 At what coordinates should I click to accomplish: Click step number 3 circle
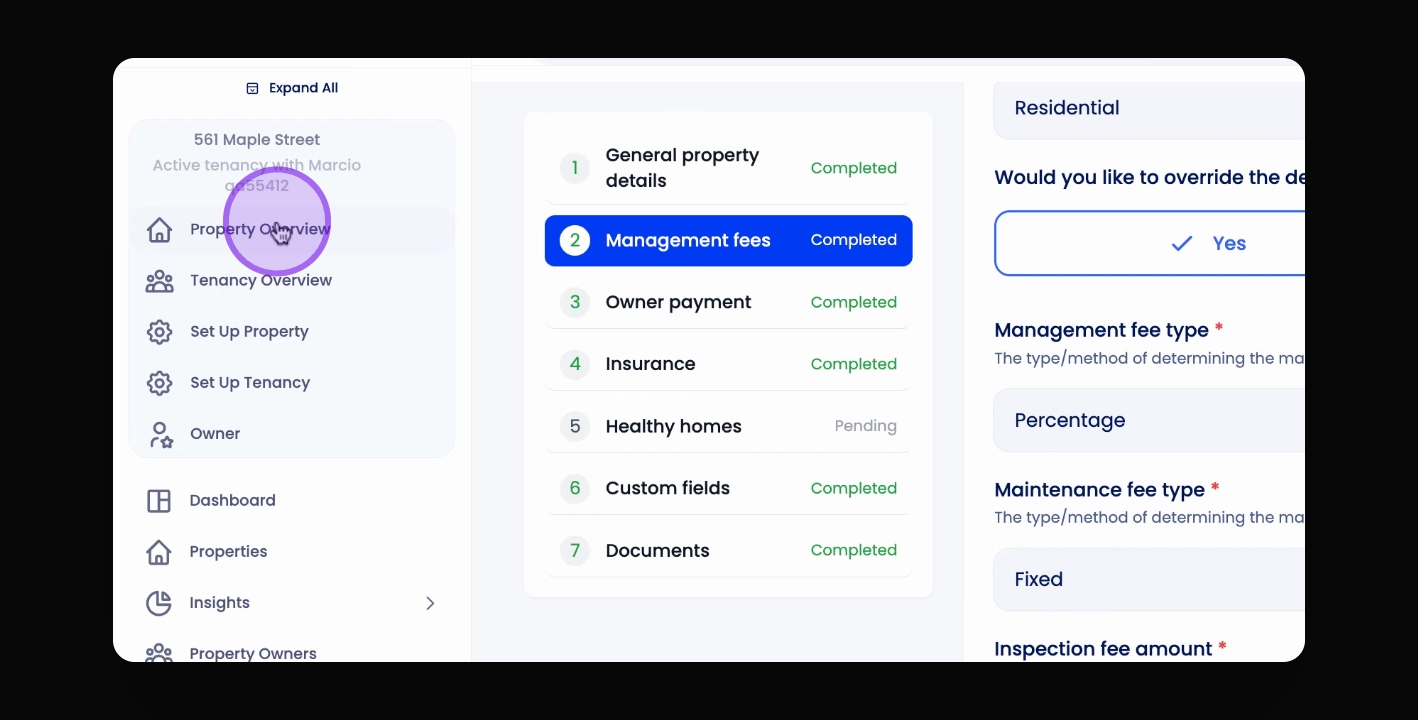click(x=575, y=302)
